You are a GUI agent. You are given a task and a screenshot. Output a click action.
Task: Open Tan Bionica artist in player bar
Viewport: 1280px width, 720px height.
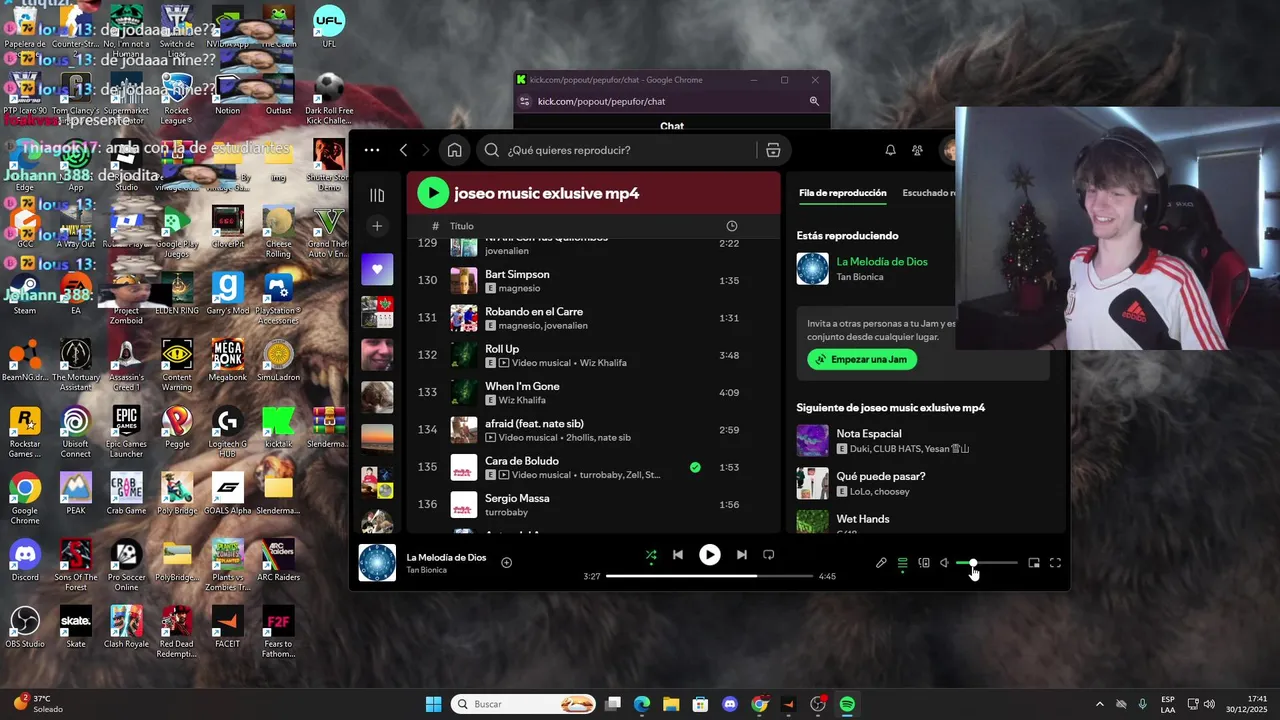[x=426, y=570]
